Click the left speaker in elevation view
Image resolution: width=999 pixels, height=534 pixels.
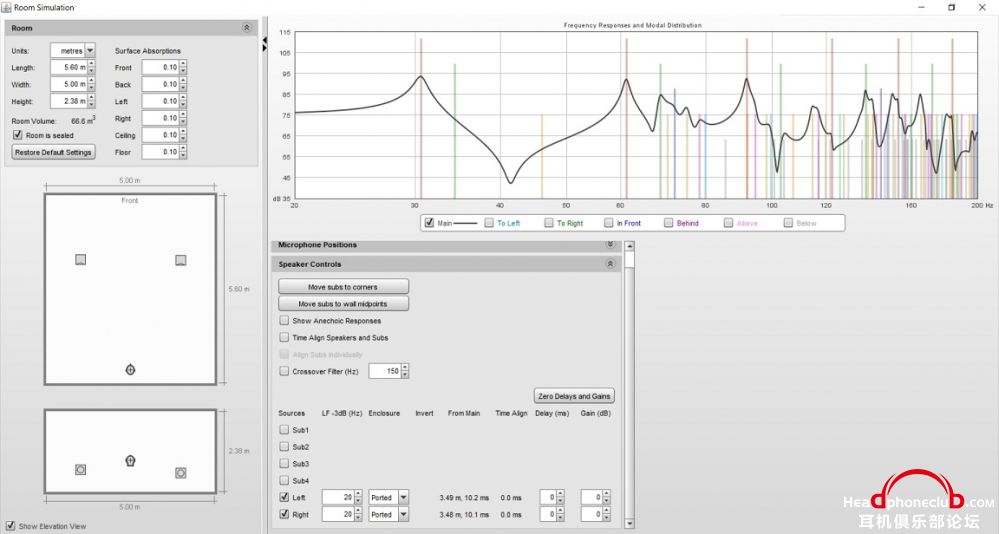click(x=80, y=470)
